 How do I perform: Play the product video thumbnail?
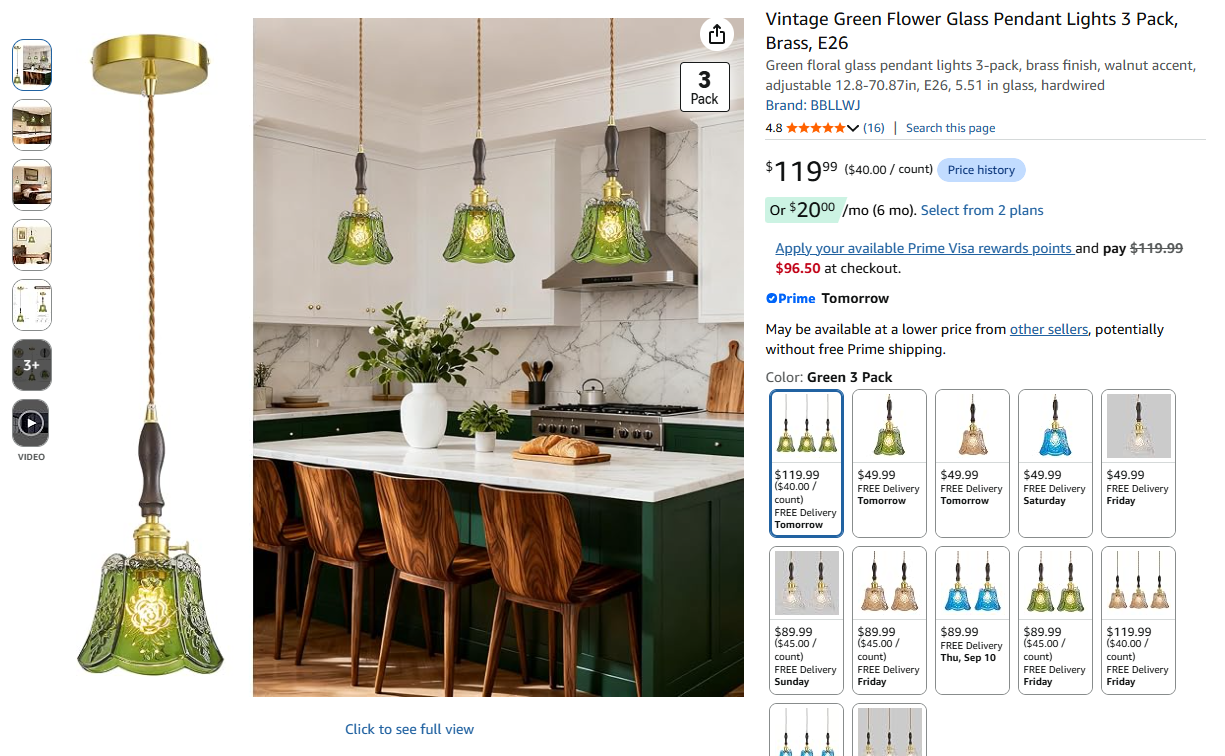(x=32, y=423)
